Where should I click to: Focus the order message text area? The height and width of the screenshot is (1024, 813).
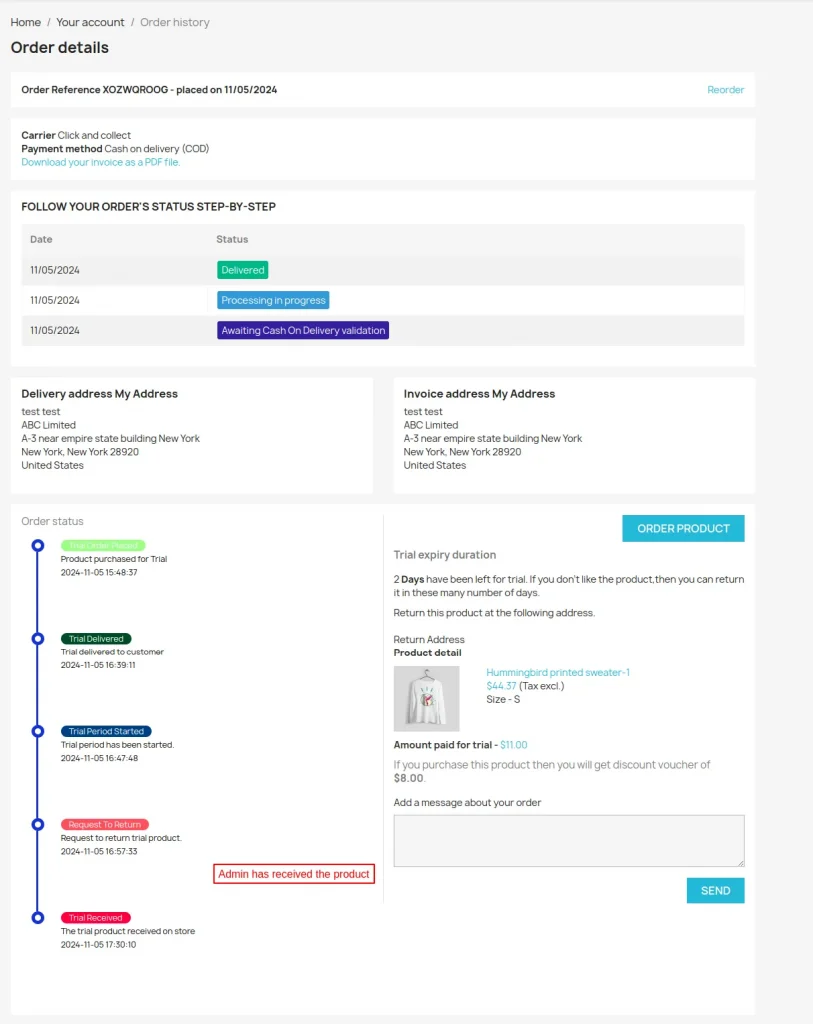569,840
